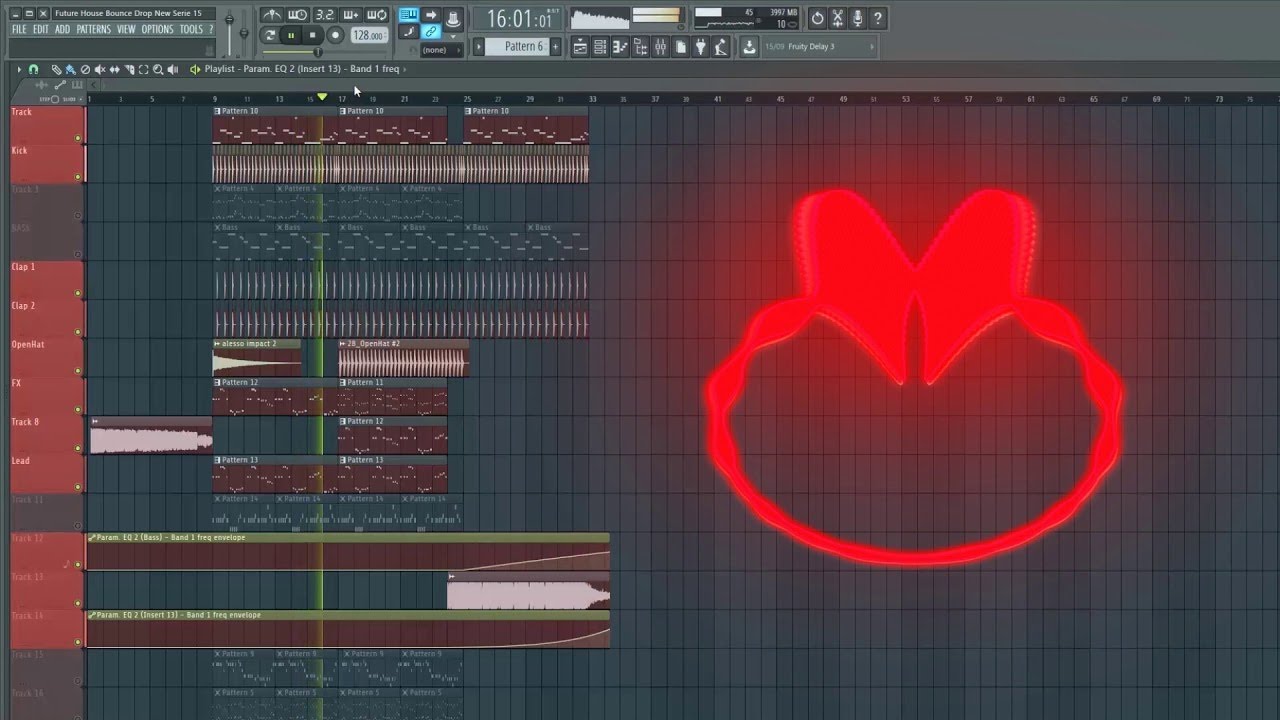Screen dimensions: 1280x720
Task: Open the PATTERNS menu
Action: (93, 29)
